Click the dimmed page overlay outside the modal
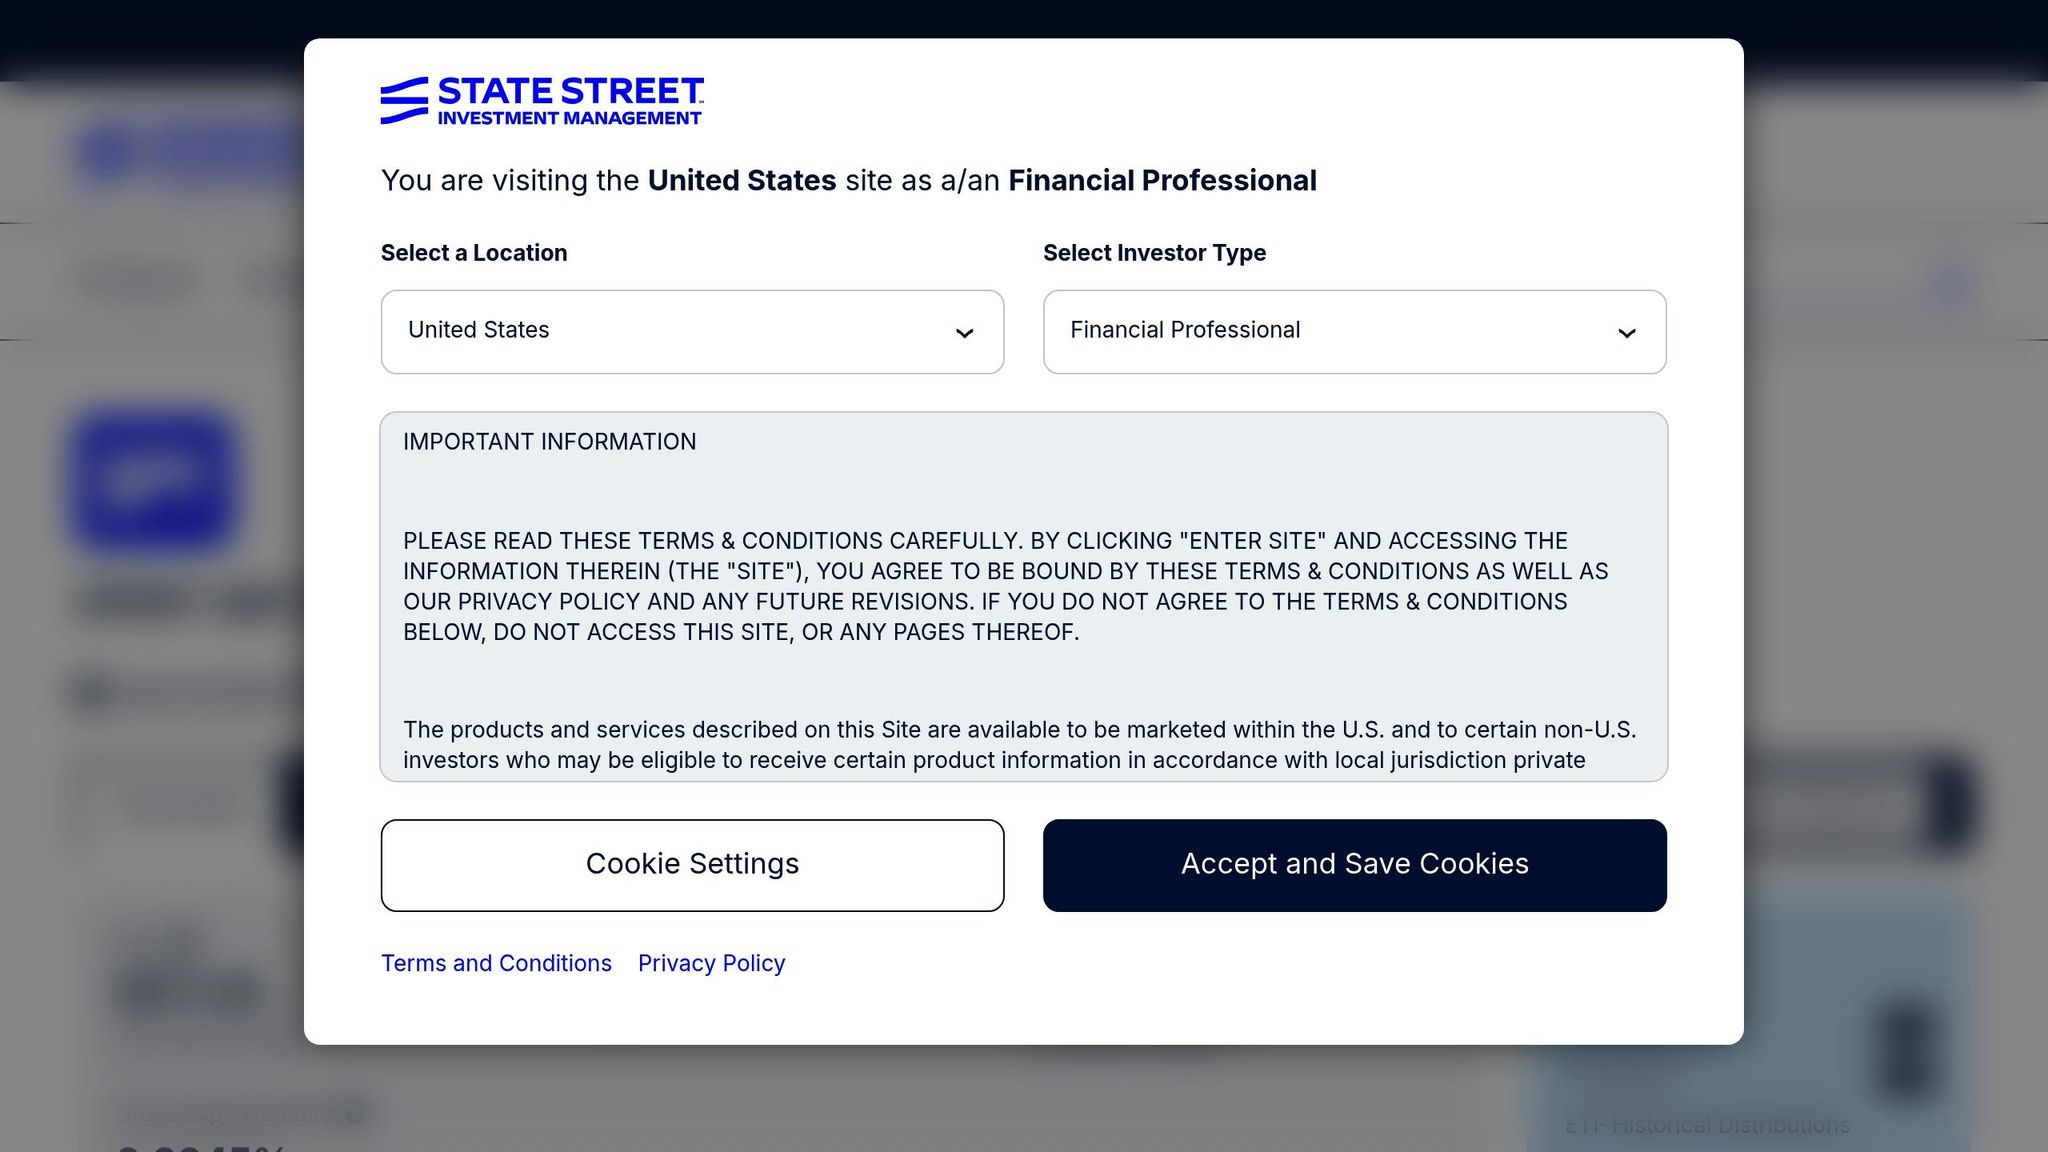This screenshot has width=2048, height=1152. coord(150,600)
